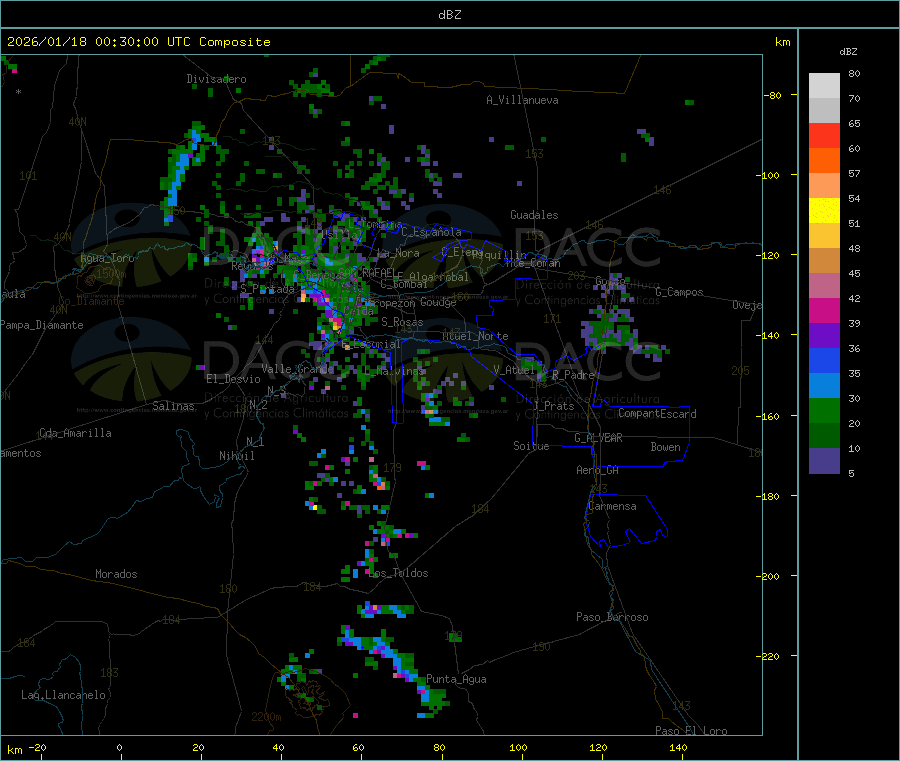Image resolution: width=900 pixels, height=761 pixels.
Task: Click the '65' value on dBZ legend
Action: point(854,123)
